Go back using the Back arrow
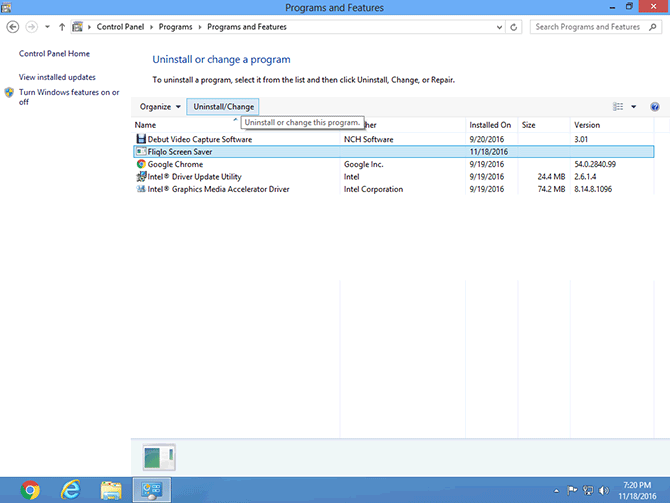Screen dimensions: 670x503 coord(13,27)
